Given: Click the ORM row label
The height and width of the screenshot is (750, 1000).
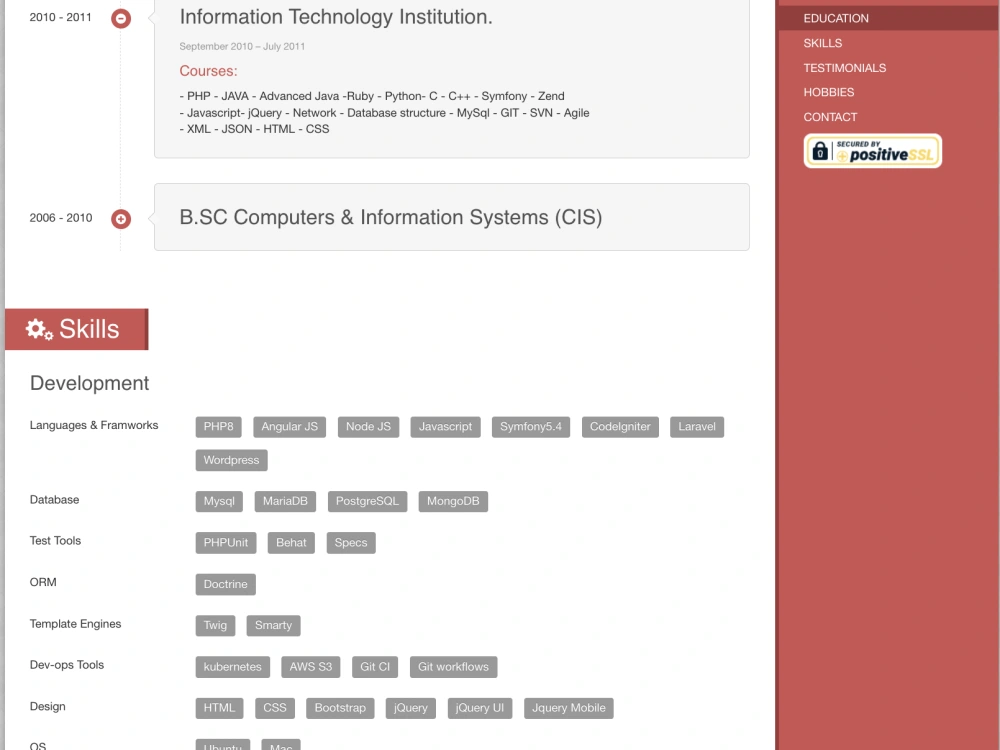Looking at the screenshot, I should click(x=43, y=582).
